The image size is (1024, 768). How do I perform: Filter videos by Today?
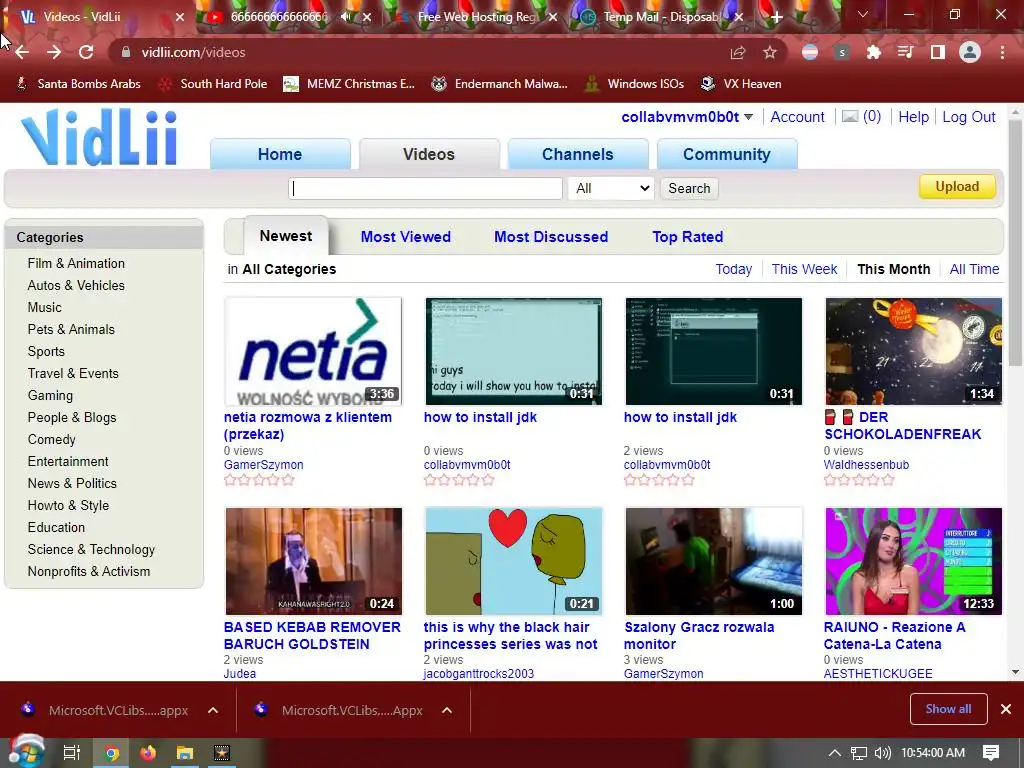[733, 269]
